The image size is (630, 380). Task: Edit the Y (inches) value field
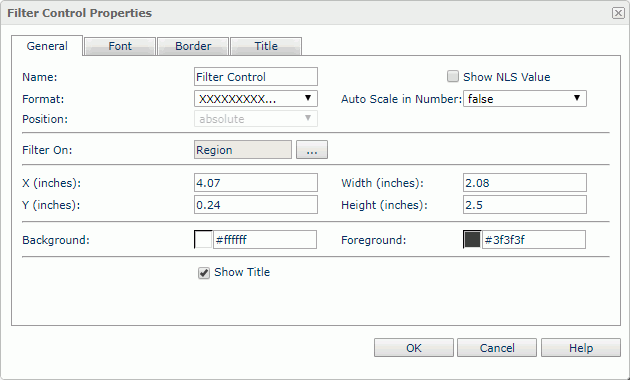click(256, 205)
